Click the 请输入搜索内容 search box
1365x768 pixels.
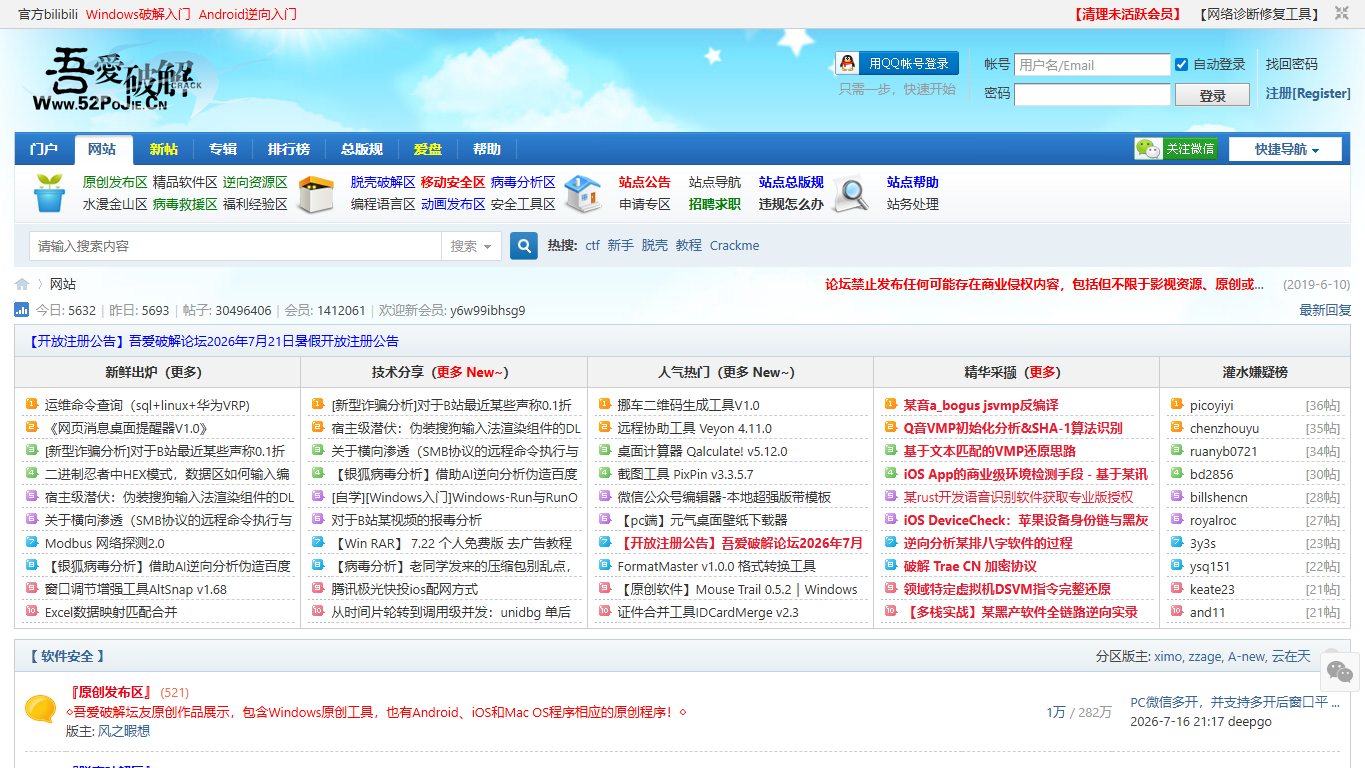(x=235, y=246)
